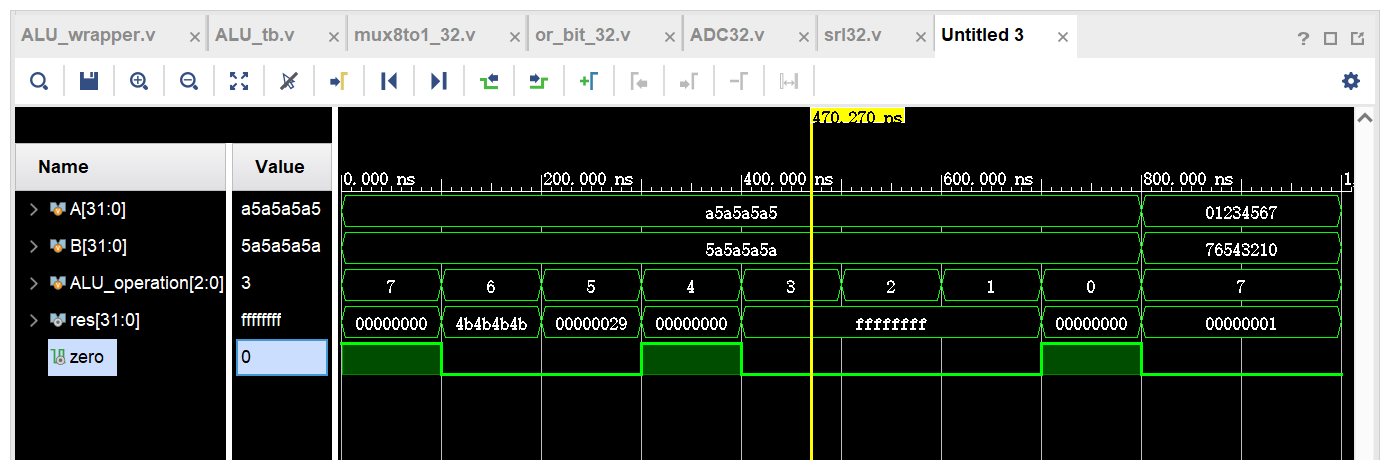Image resolution: width=1389 pixels, height=460 pixels.
Task: Save the waveform configuration
Action: pos(89,81)
